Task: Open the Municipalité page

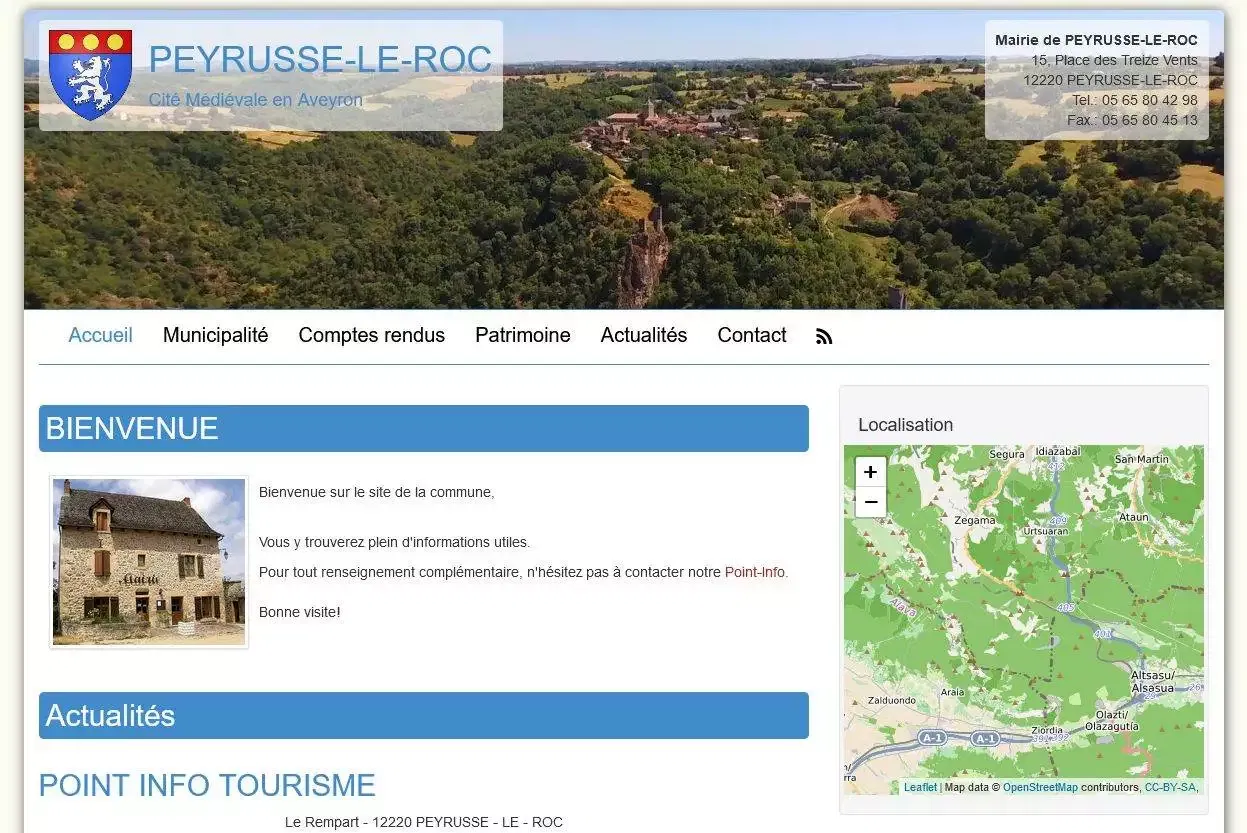Action: [x=215, y=335]
